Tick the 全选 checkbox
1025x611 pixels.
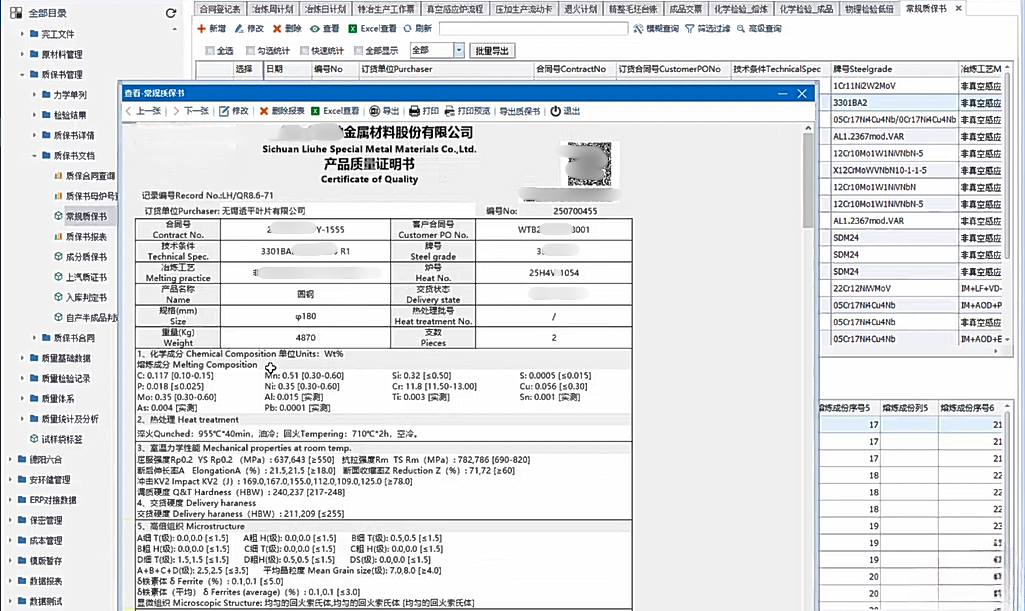point(210,50)
